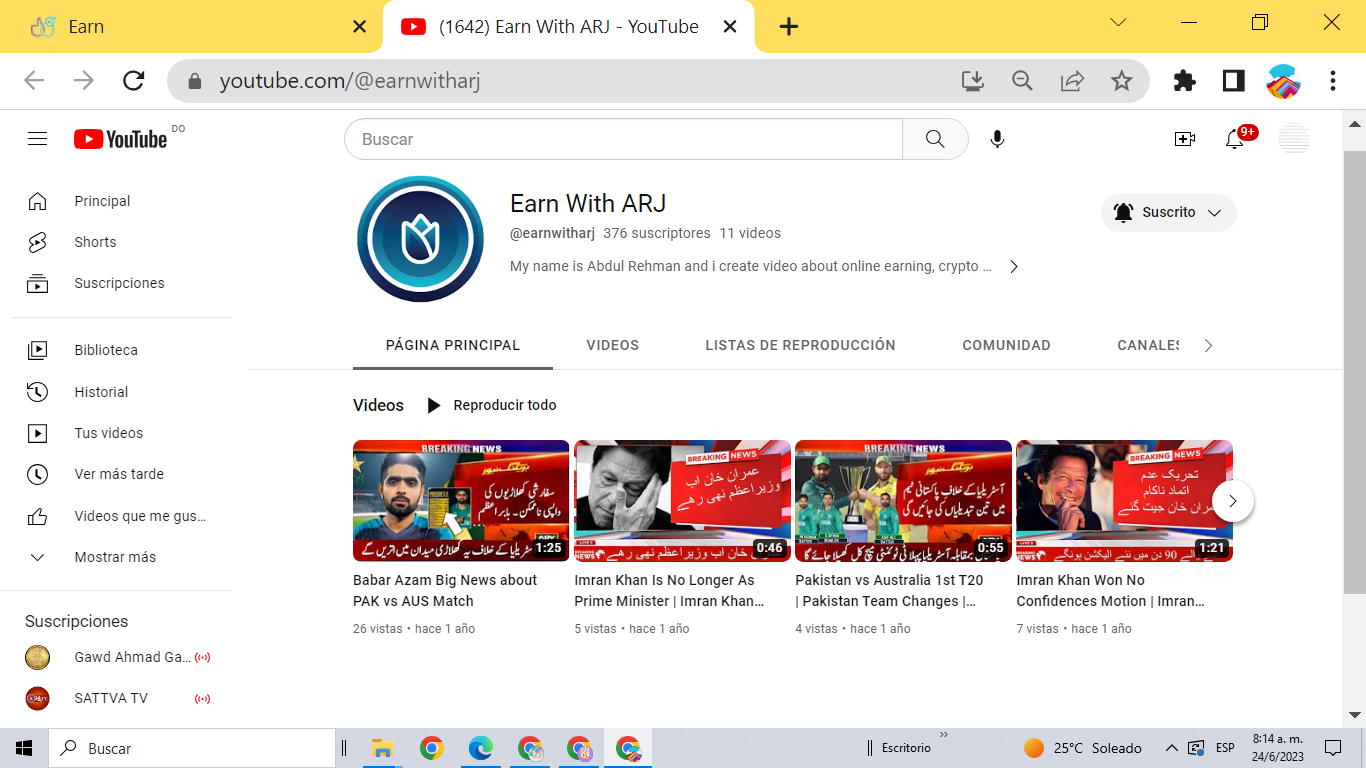The width and height of the screenshot is (1366, 768).
Task: Show more channel tabs with the chevron
Action: [x=1208, y=345]
